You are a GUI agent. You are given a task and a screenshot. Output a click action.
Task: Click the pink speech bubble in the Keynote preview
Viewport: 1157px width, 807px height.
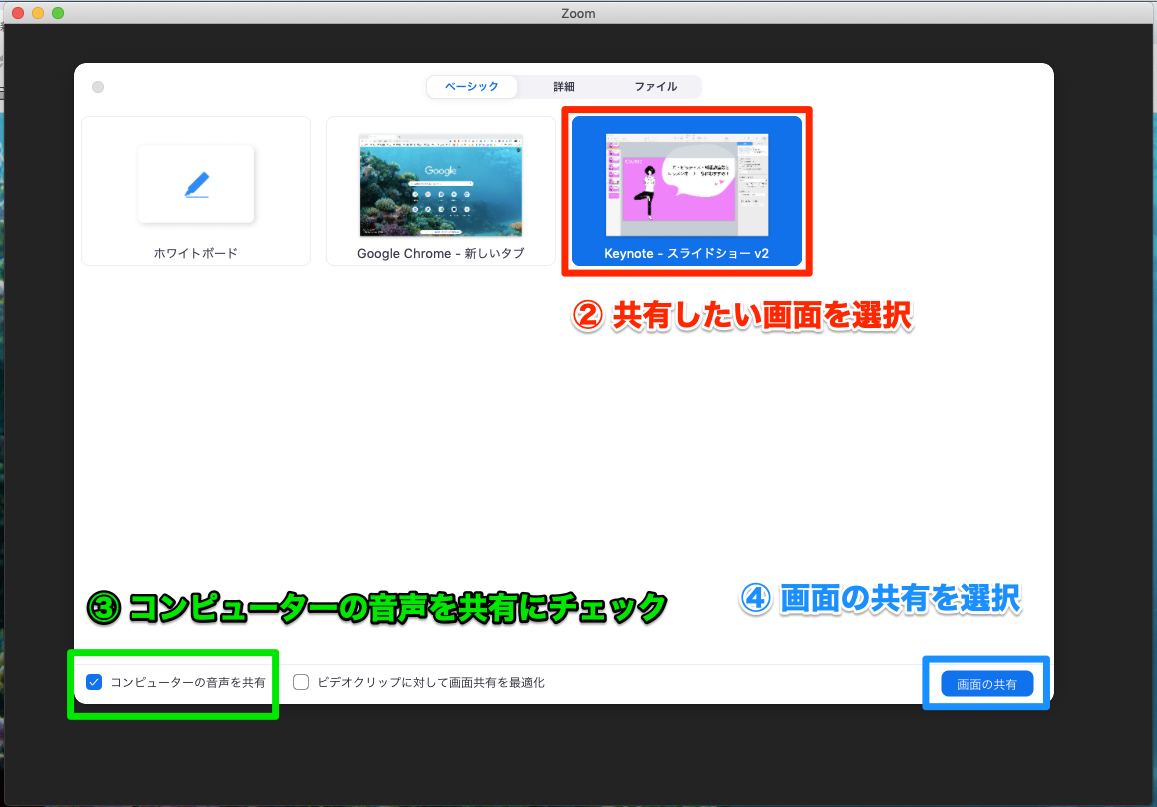(700, 172)
